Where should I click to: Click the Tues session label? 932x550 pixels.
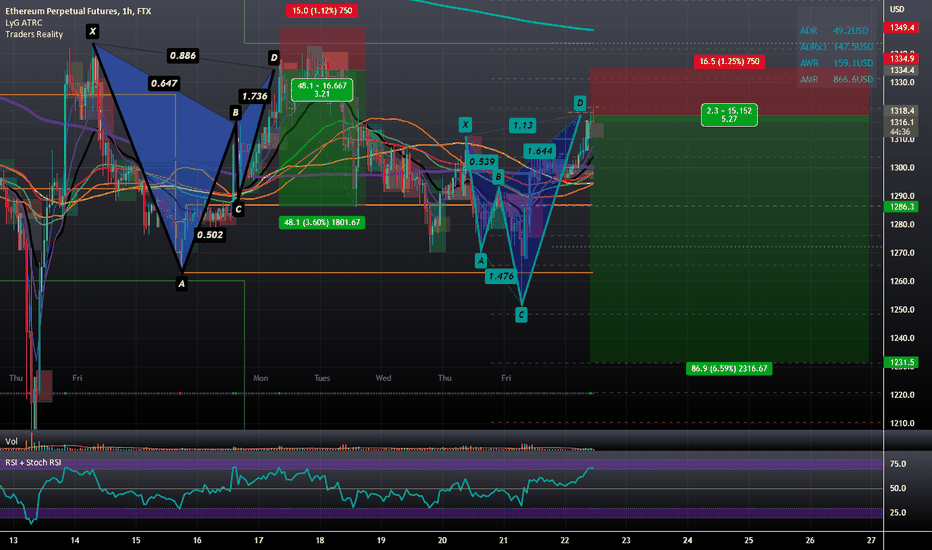322,378
